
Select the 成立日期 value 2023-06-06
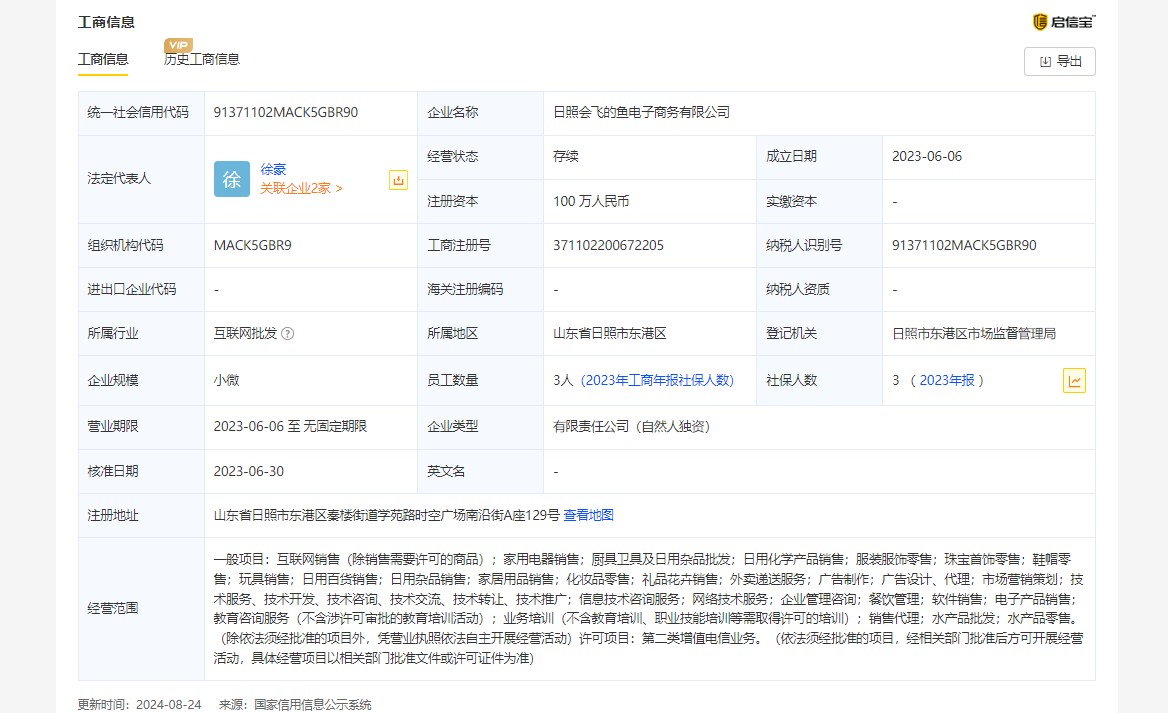tap(927, 156)
